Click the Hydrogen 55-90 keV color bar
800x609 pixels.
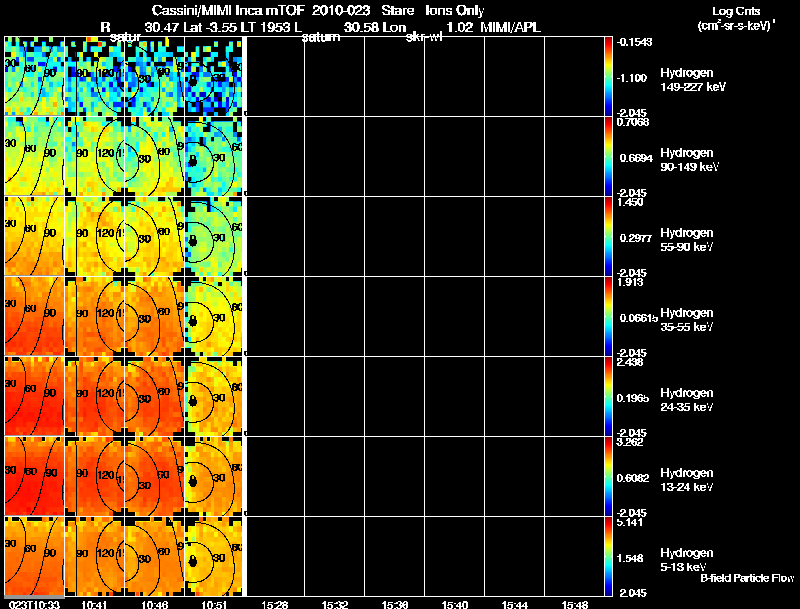point(609,236)
